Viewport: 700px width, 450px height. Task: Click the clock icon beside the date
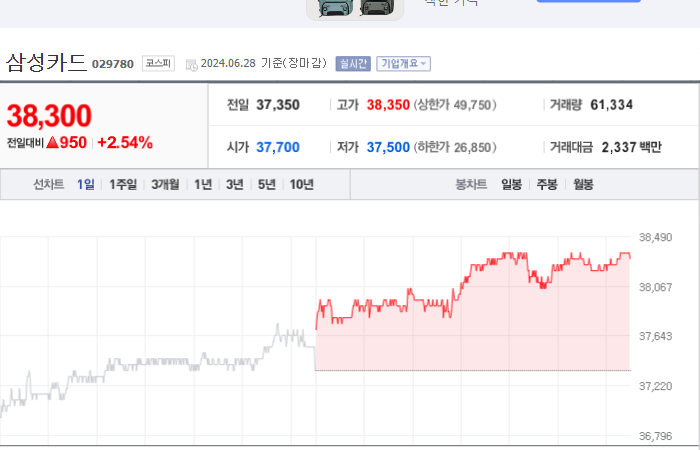click(192, 65)
